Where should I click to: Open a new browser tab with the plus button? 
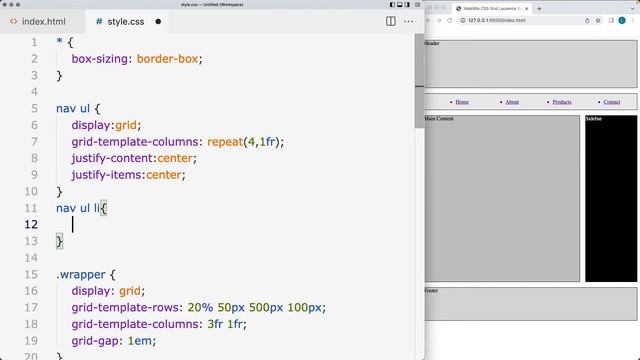pos(539,8)
